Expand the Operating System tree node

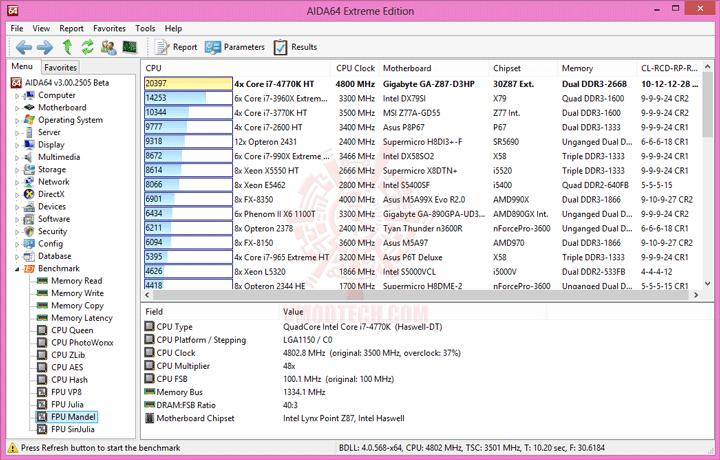[17, 120]
